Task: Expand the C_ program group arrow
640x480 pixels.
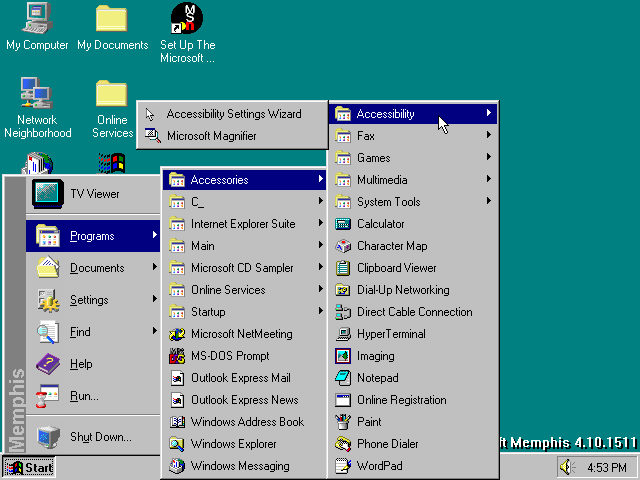Action: [x=321, y=201]
